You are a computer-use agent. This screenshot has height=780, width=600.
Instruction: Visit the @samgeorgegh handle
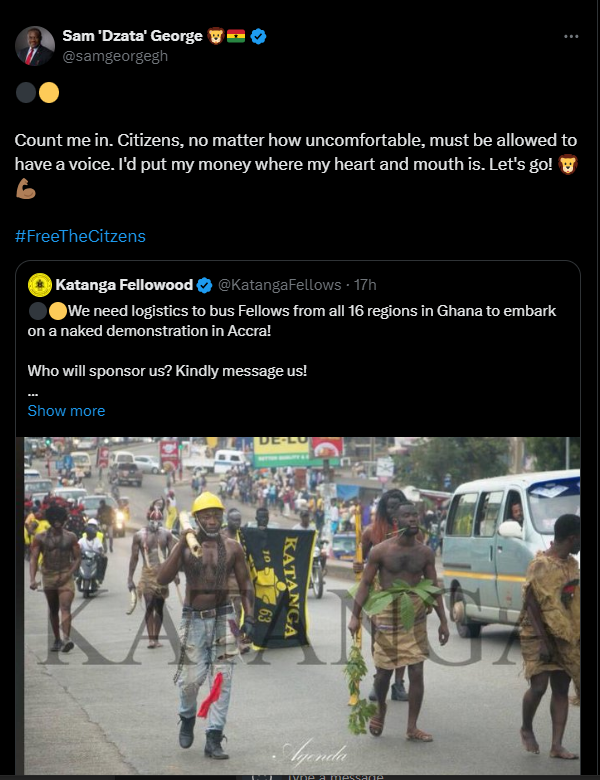tap(115, 56)
